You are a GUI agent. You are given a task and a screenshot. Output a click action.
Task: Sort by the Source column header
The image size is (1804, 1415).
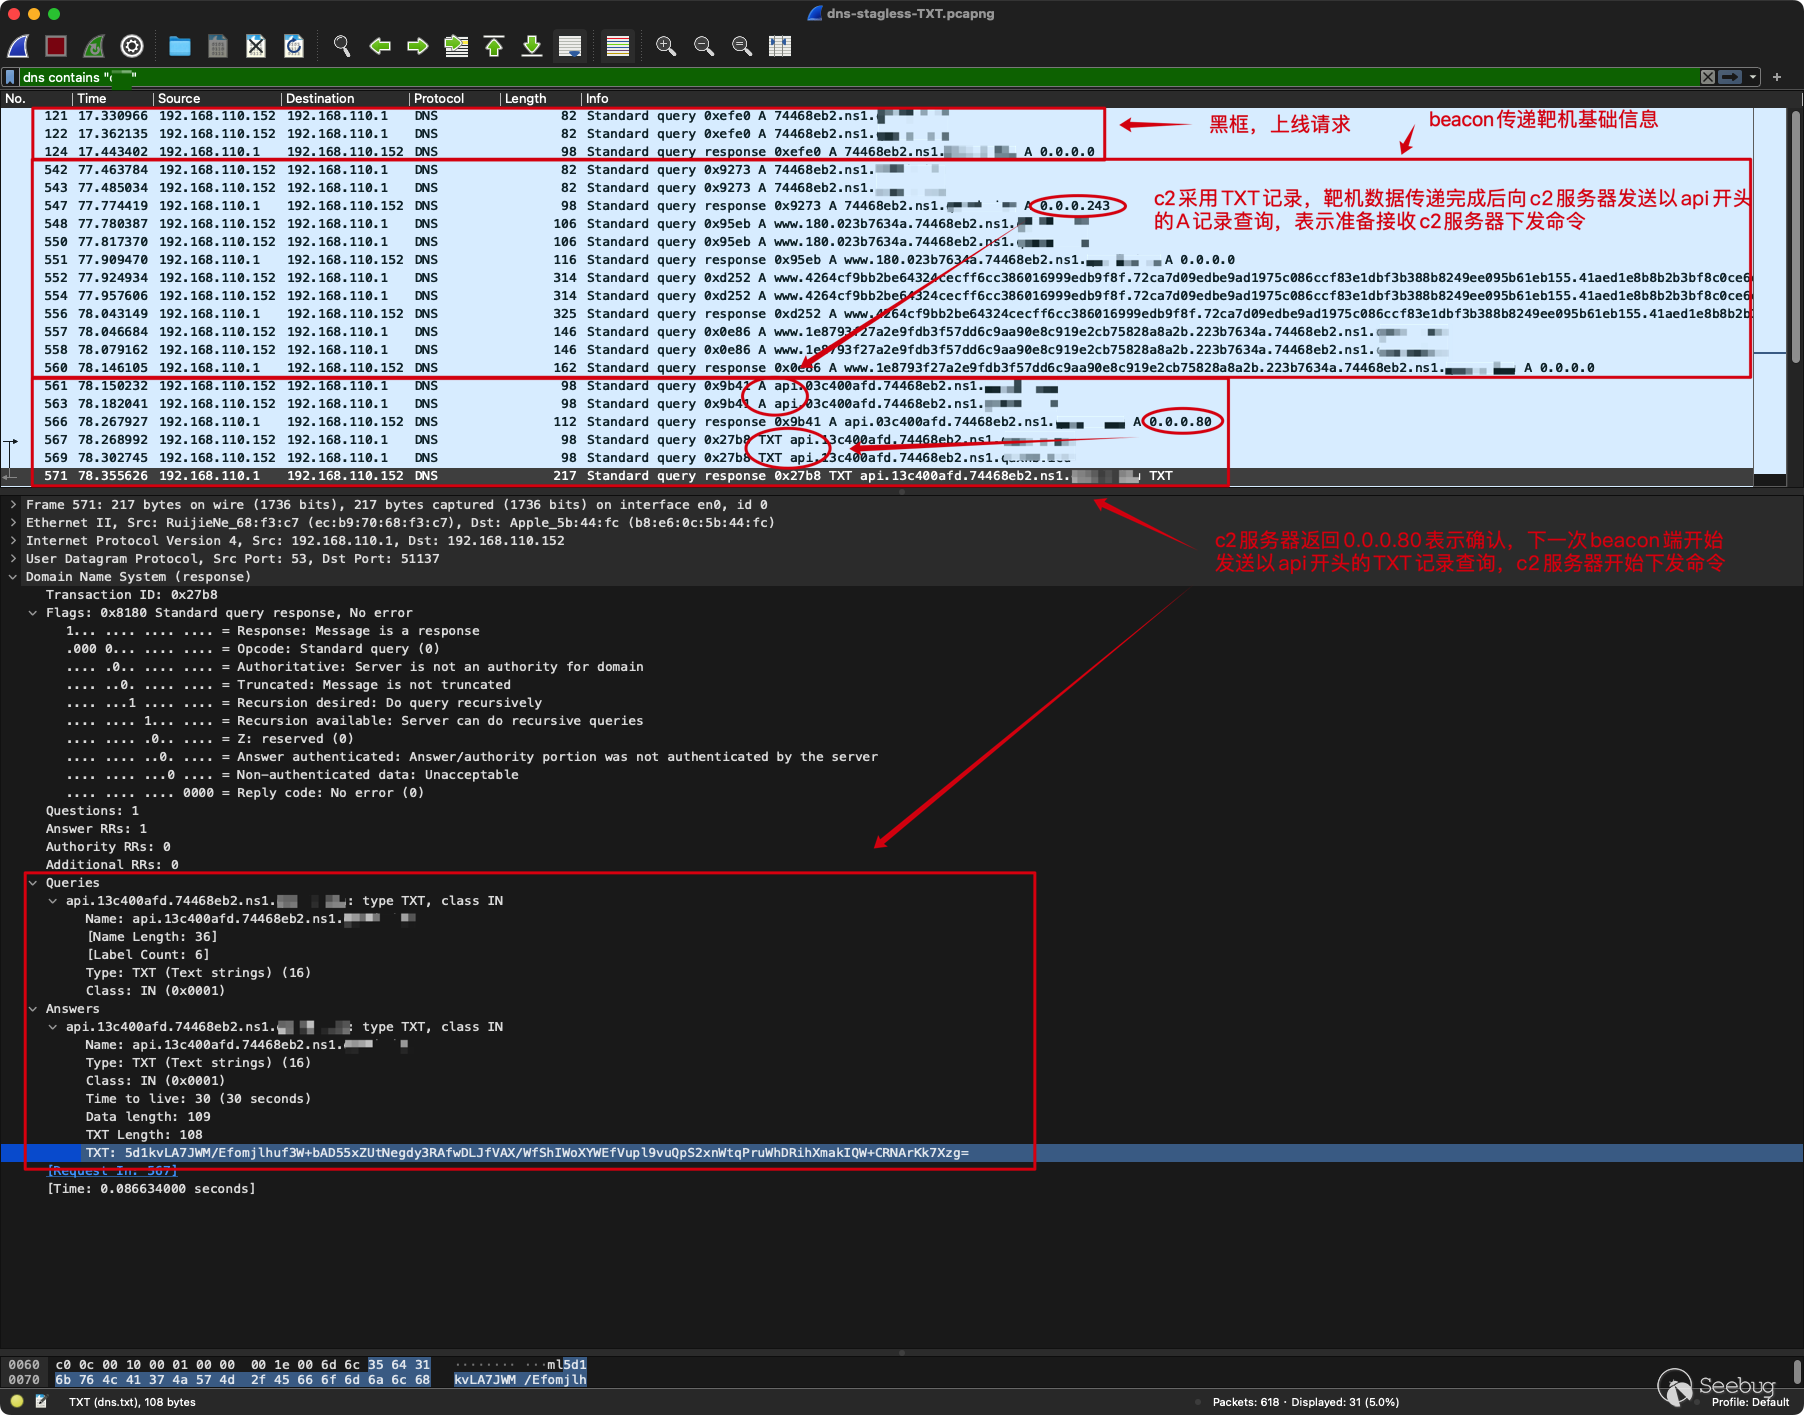point(179,98)
